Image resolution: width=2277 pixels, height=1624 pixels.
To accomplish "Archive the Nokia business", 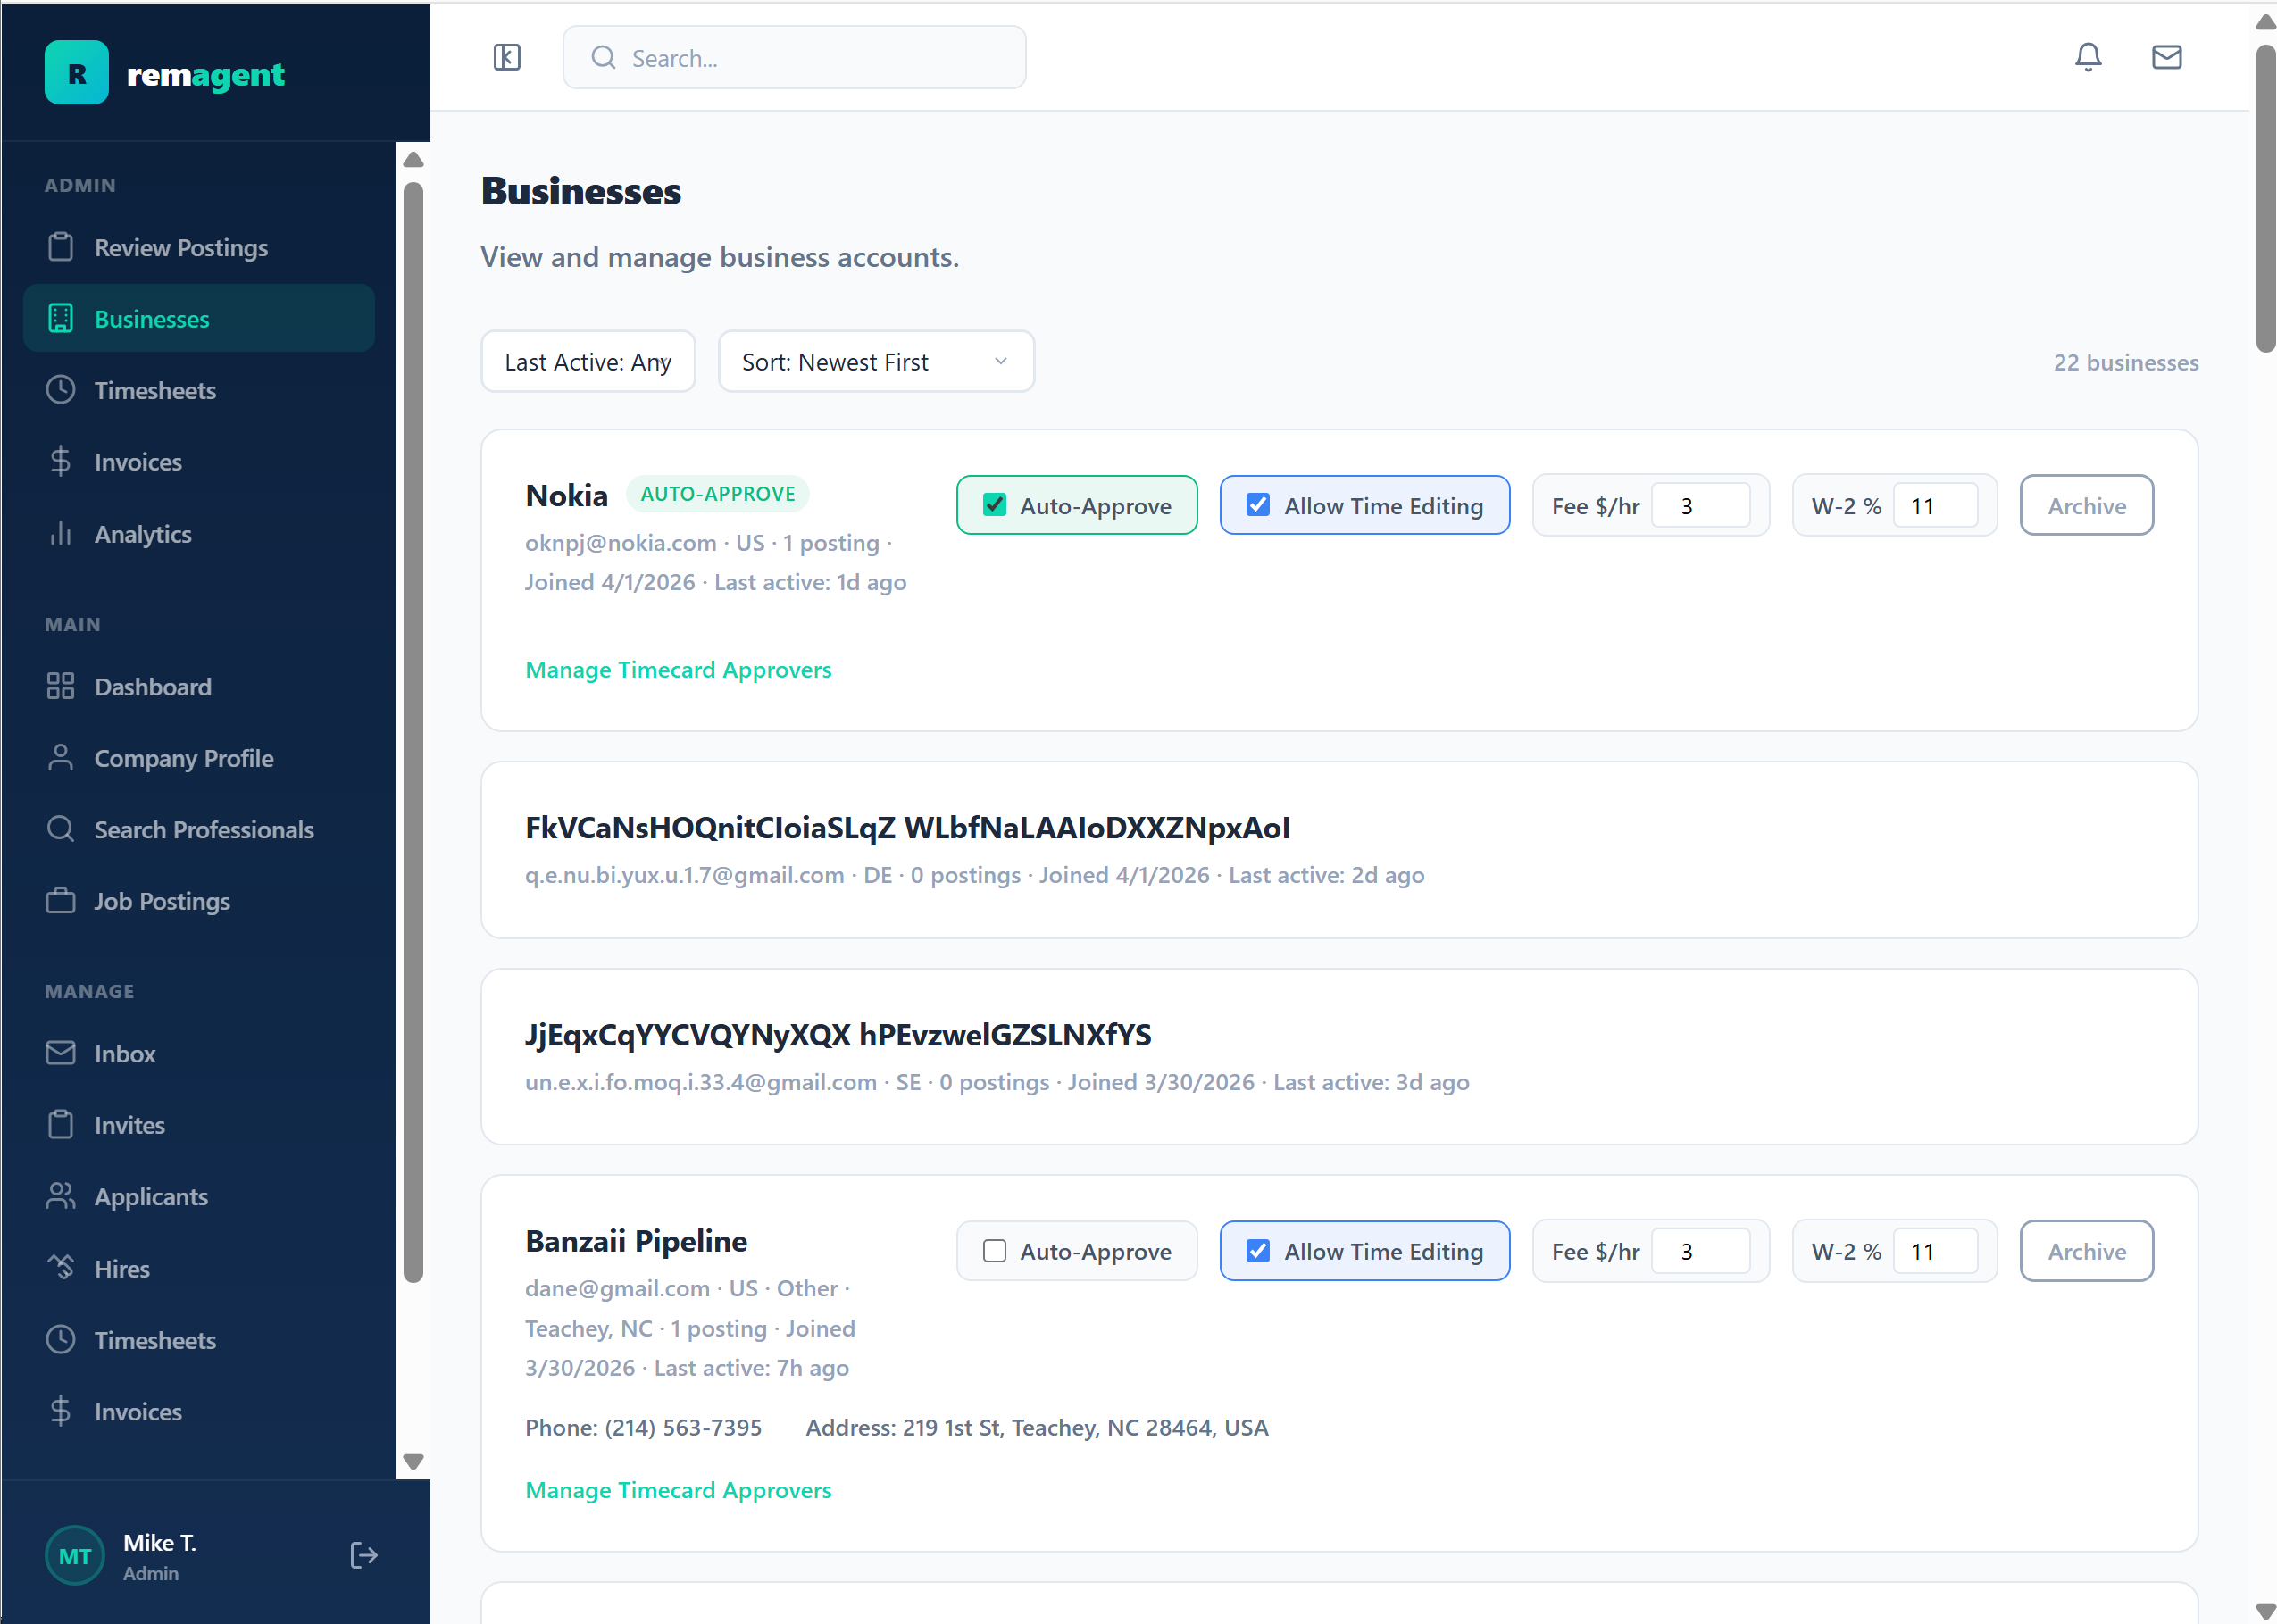I will [x=2086, y=505].
